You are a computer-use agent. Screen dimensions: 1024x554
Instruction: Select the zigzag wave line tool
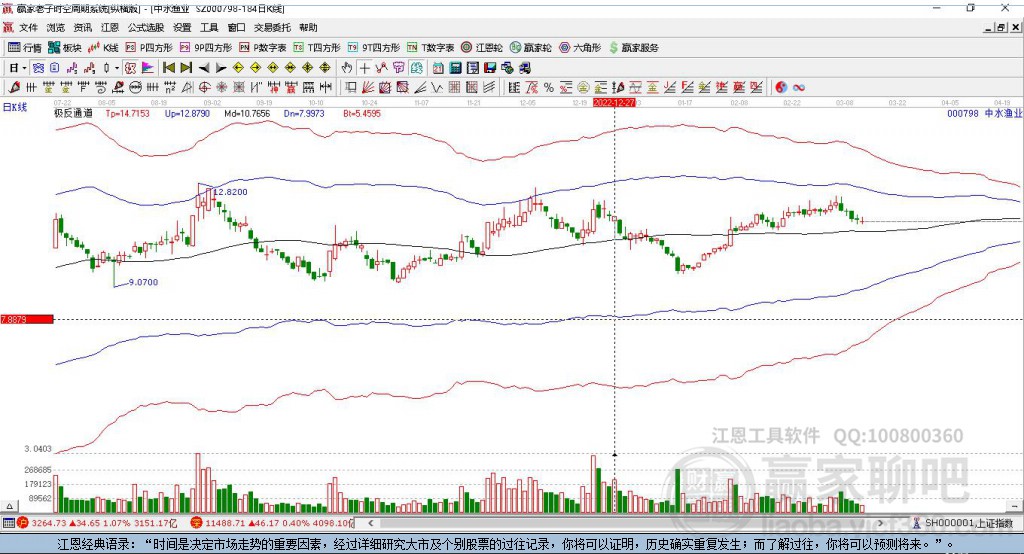click(437, 87)
